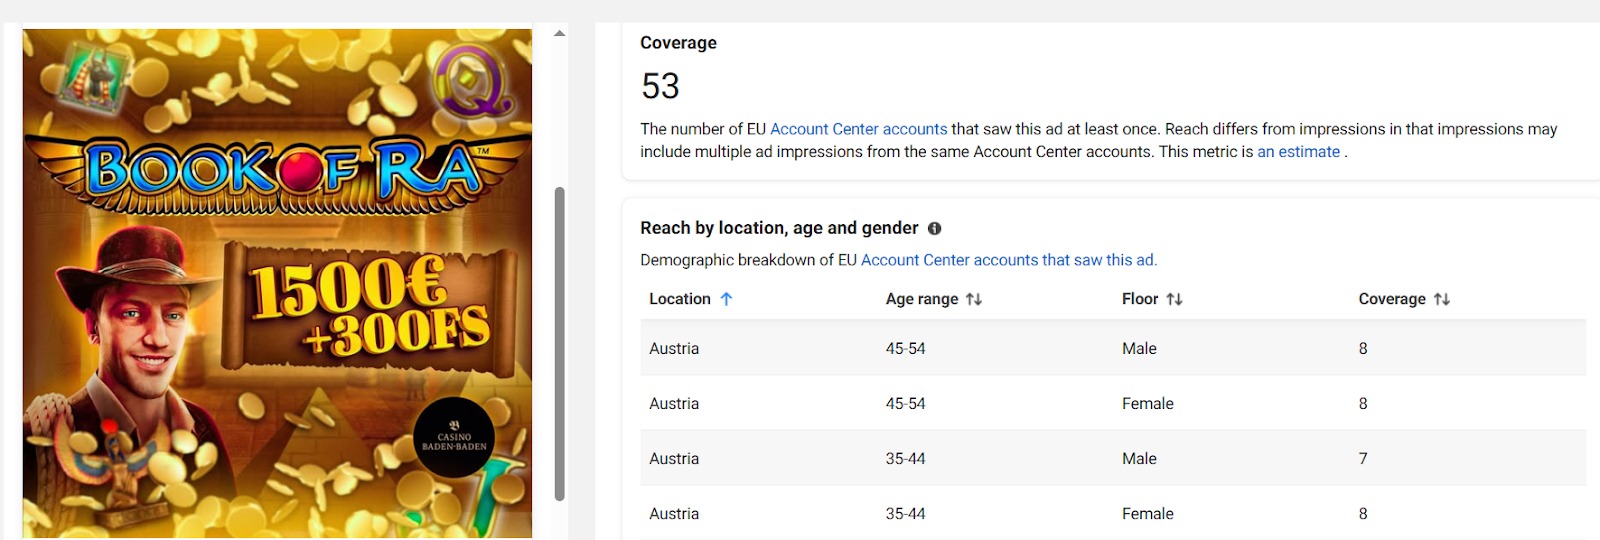Viewport: 1600px width, 540px height.
Task: Click age 35-44 in the Female row
Action: [x=905, y=514]
